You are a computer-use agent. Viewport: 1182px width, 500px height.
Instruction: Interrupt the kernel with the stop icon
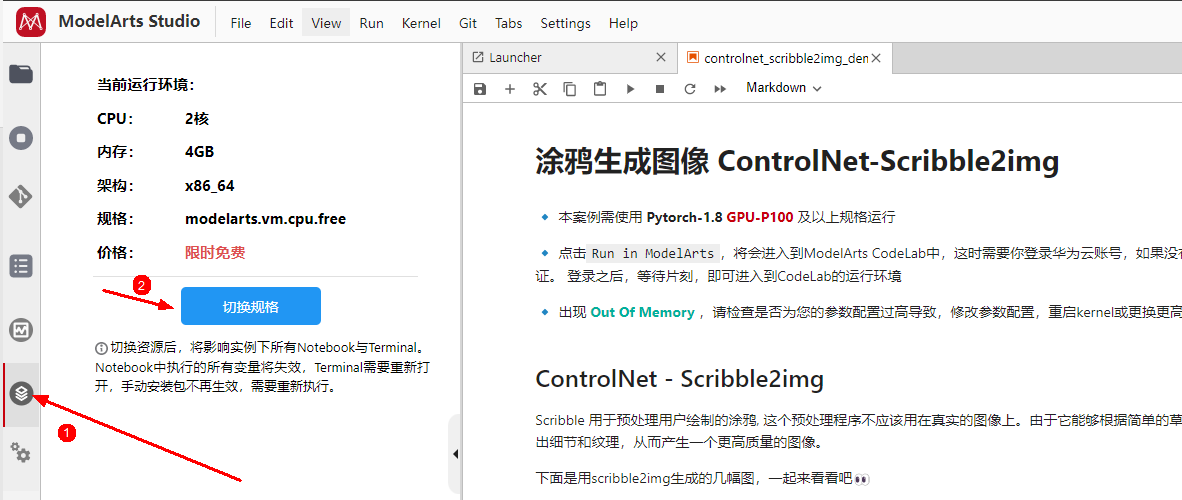coord(660,89)
